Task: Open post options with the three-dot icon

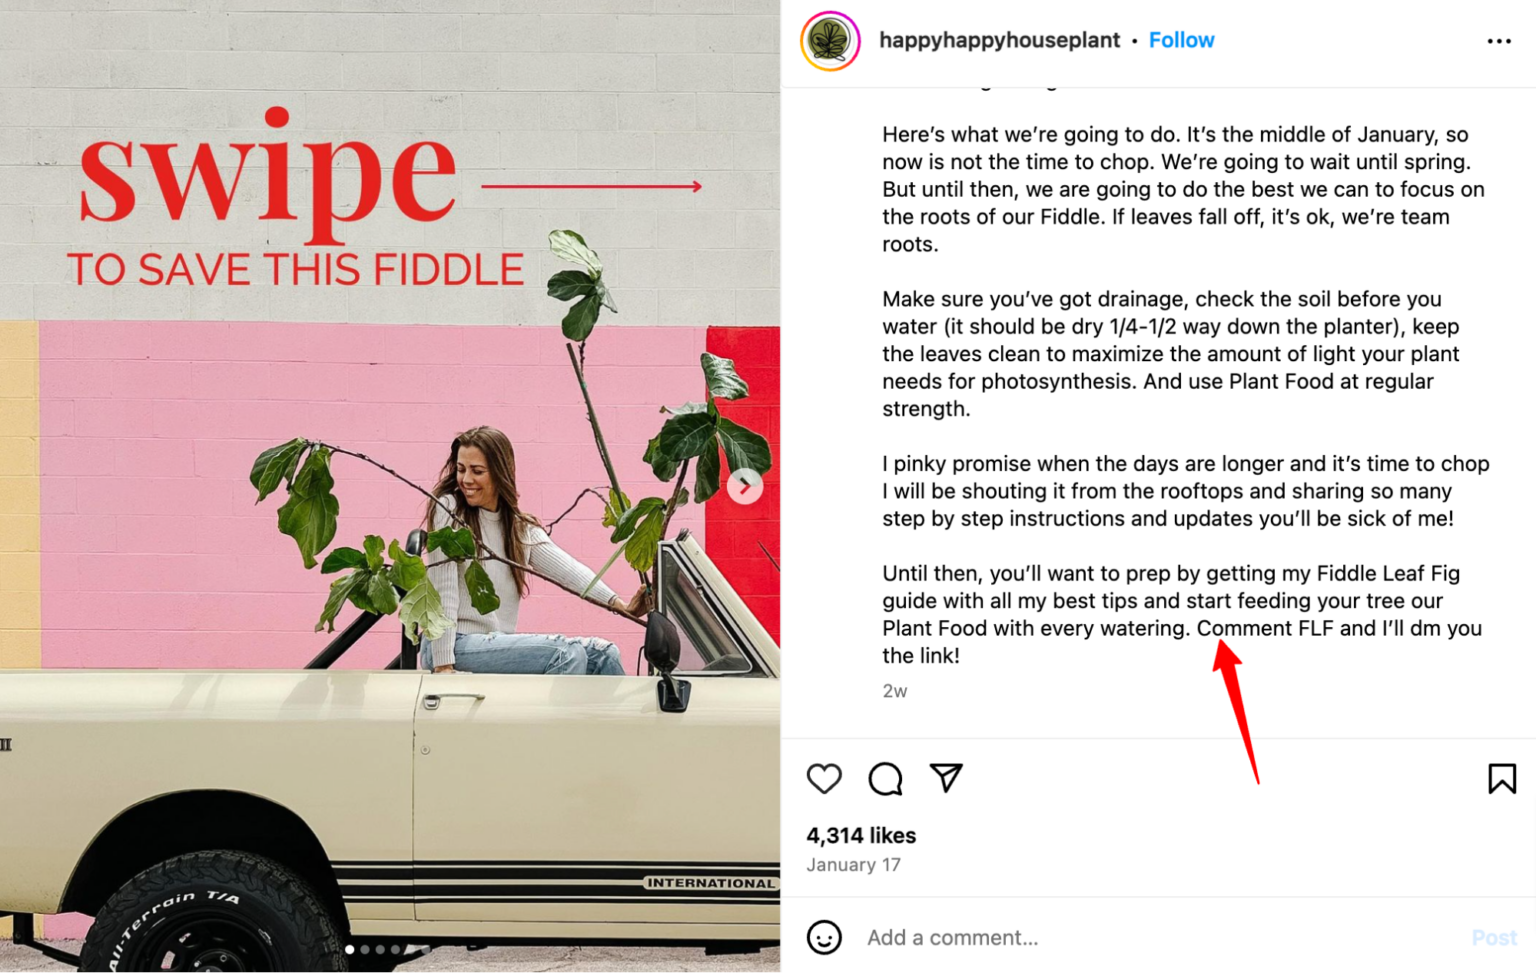Action: tap(1499, 41)
